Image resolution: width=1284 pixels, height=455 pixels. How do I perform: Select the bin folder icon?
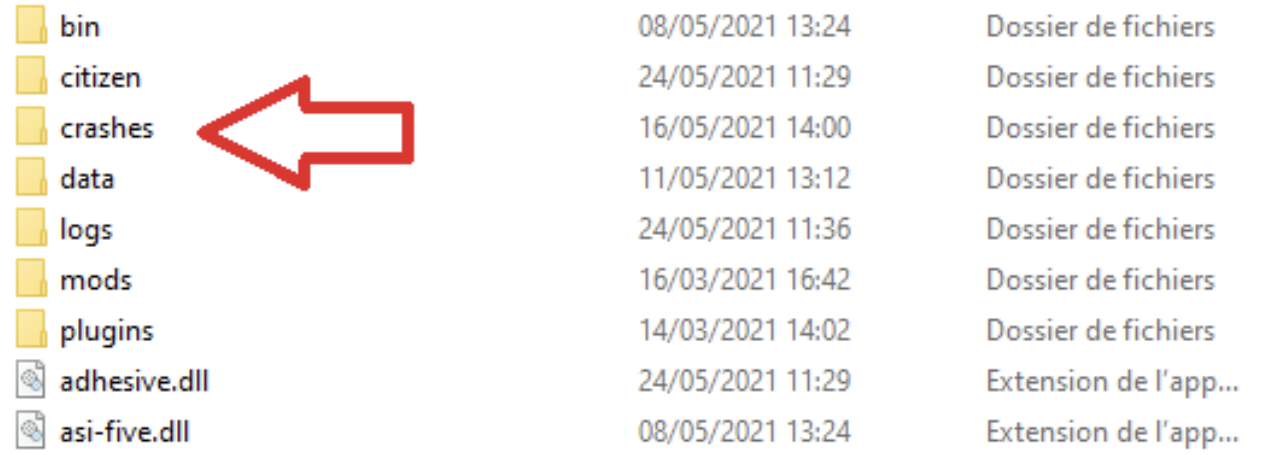coord(32,26)
